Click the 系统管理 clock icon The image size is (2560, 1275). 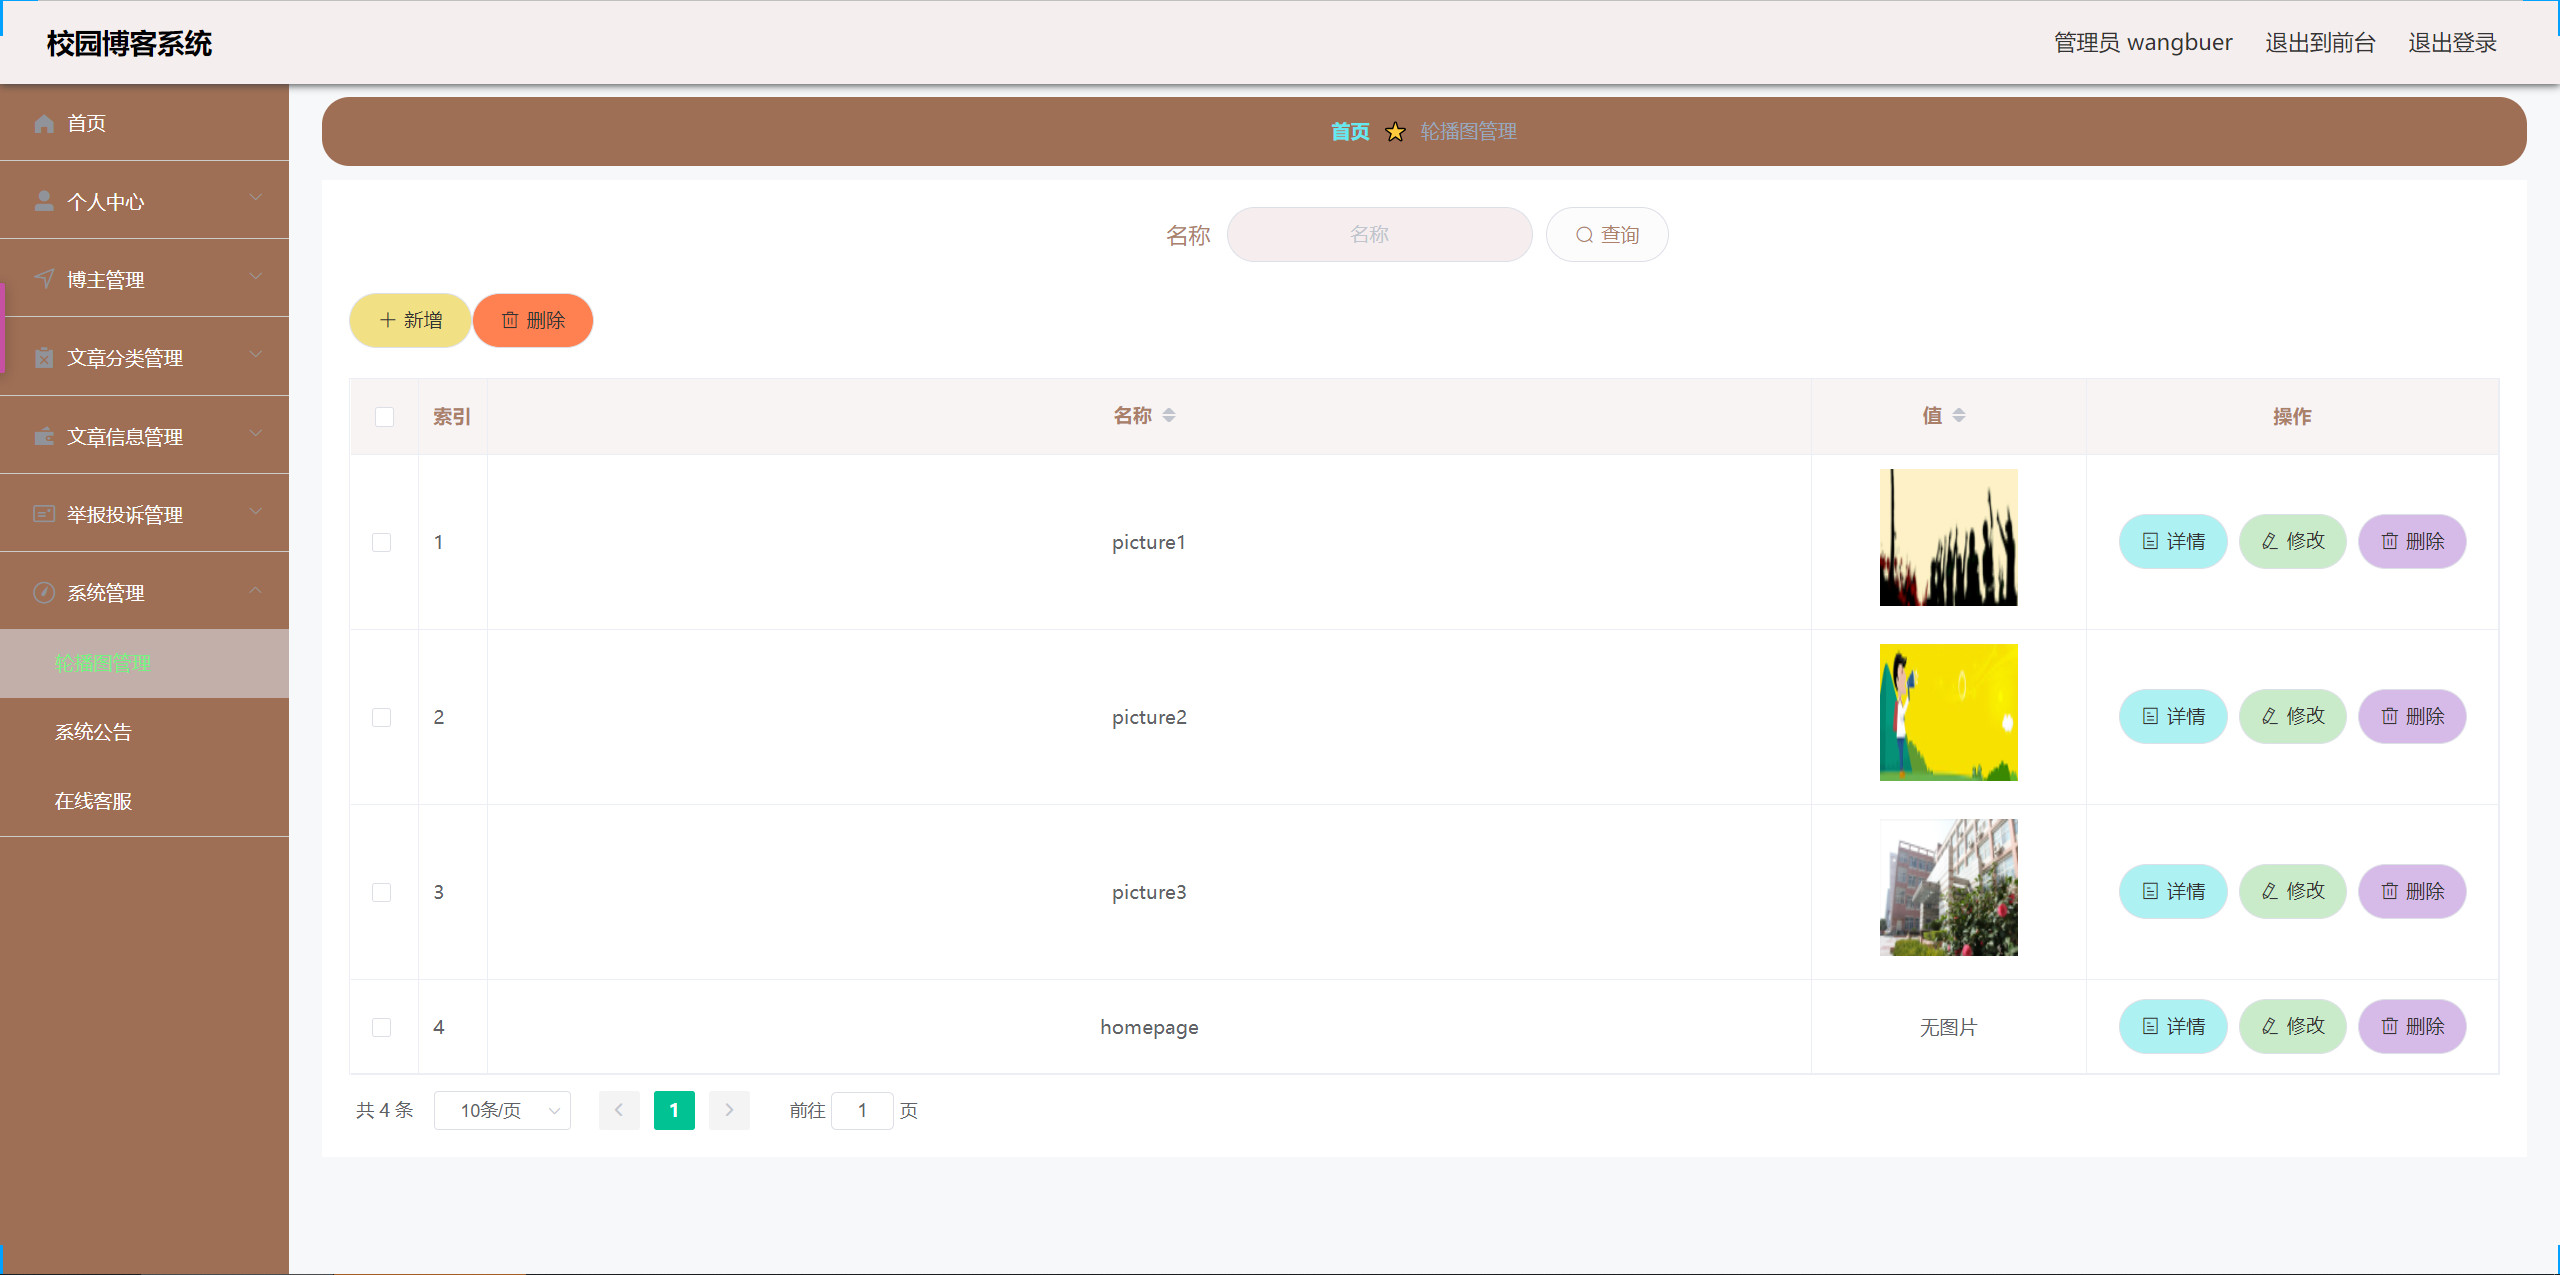[44, 592]
